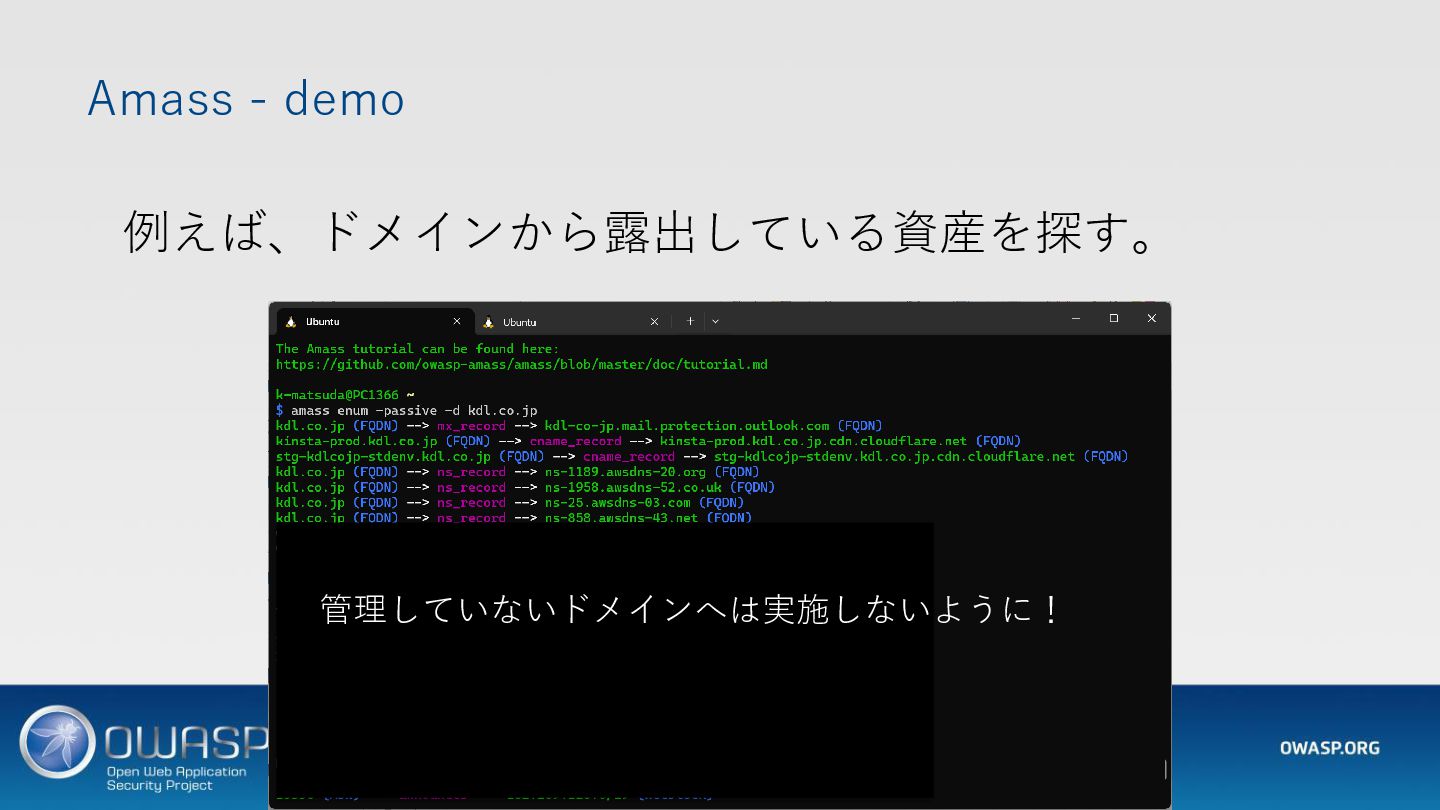Minimize the terminal window
1440x810 pixels.
point(1076,318)
